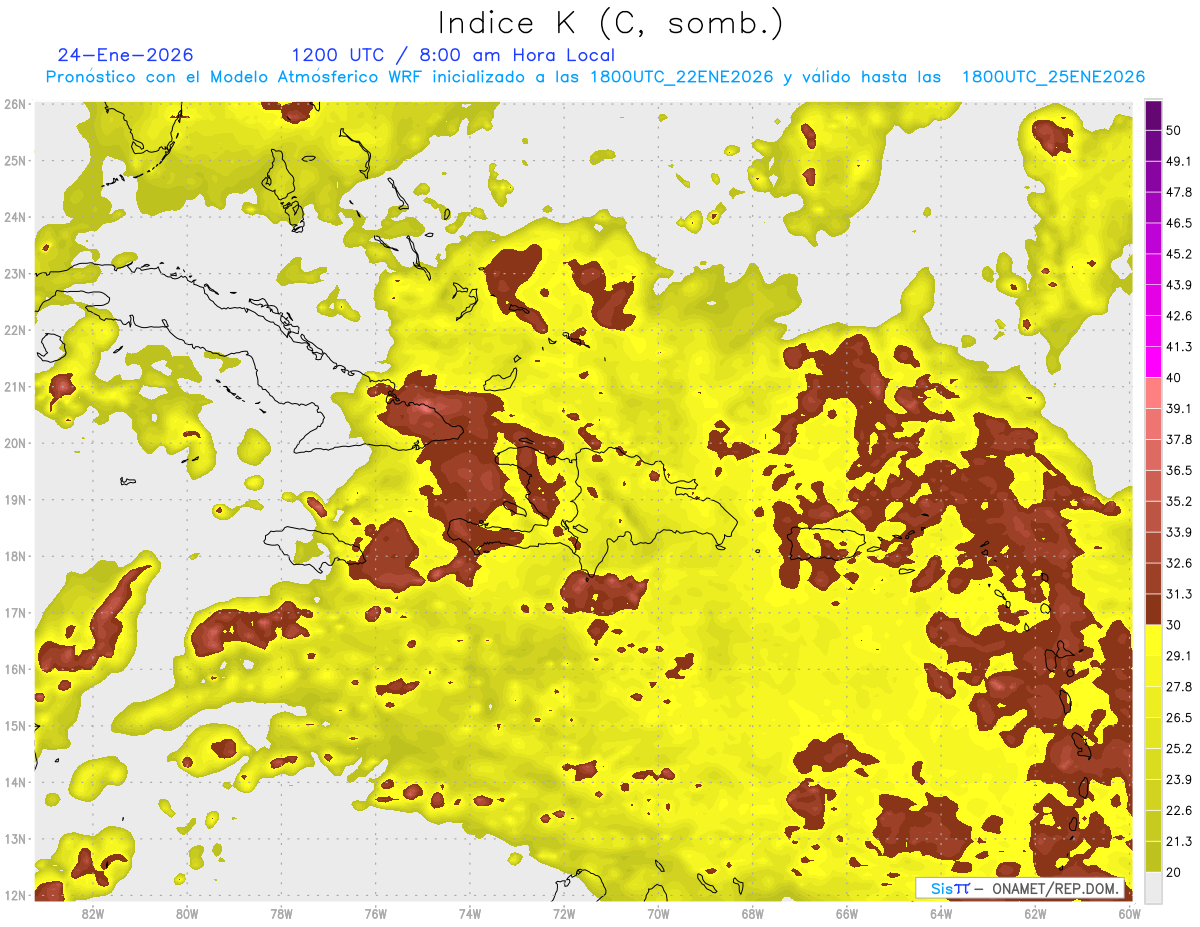Click the colorbar value '43.9'
This screenshot has height=927, width=1200.
(1179, 285)
